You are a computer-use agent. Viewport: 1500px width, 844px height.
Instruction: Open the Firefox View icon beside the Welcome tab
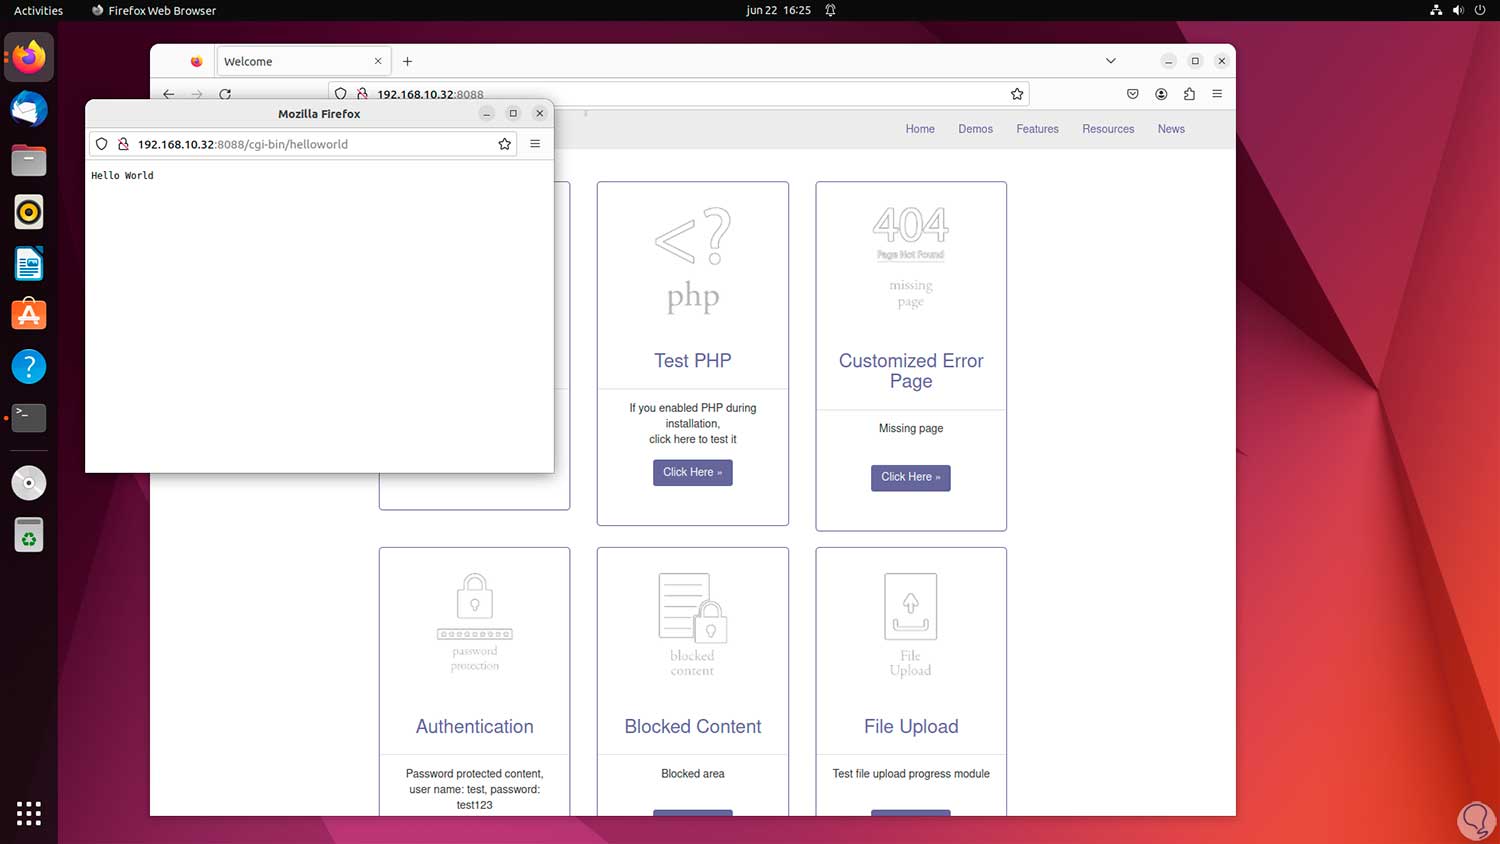point(196,61)
